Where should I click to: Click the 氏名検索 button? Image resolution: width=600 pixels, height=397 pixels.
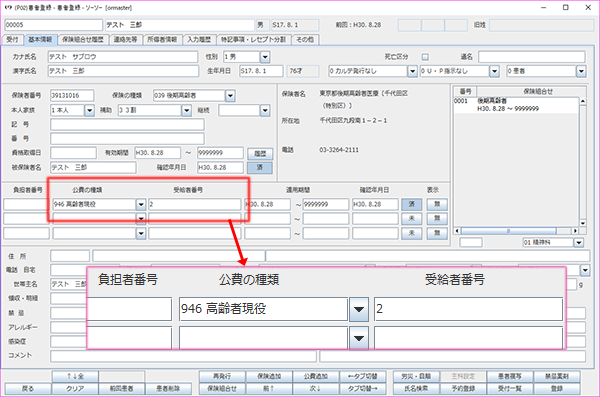(416, 389)
